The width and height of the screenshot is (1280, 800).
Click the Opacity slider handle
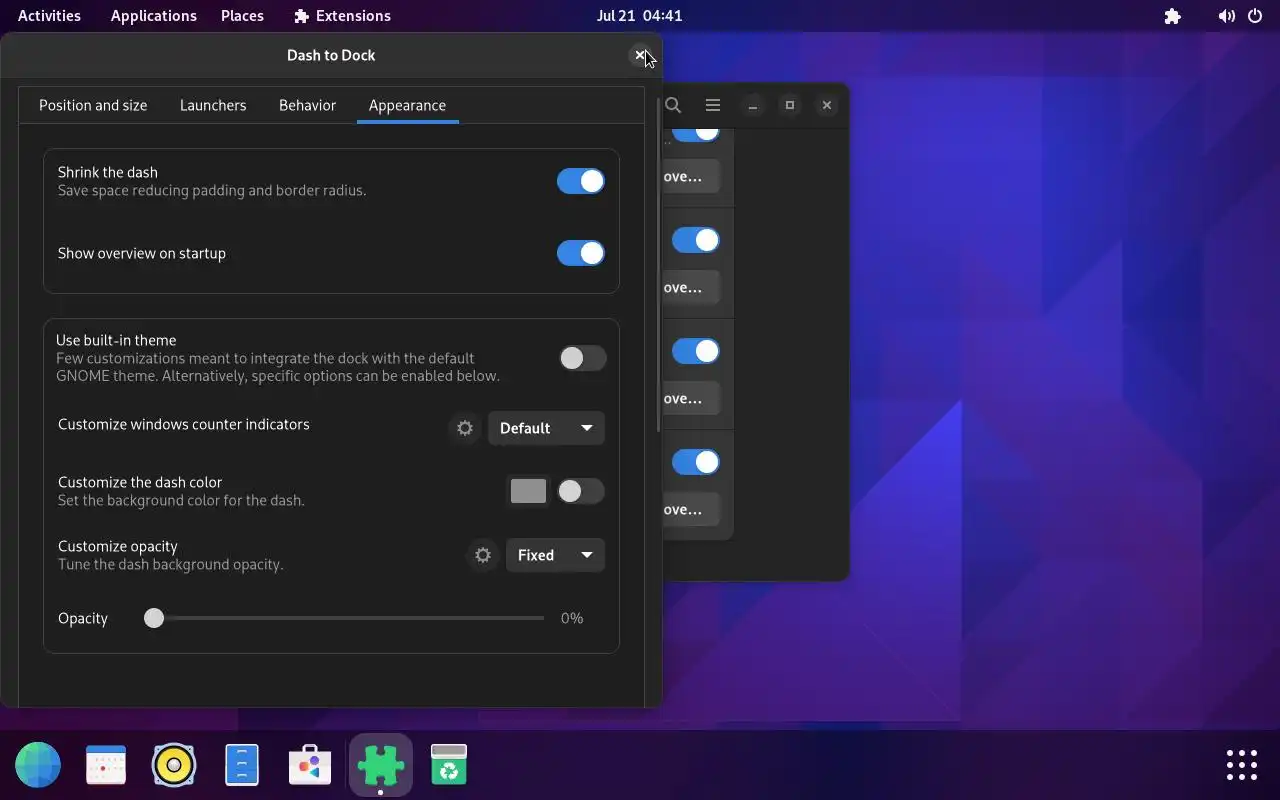(153, 618)
